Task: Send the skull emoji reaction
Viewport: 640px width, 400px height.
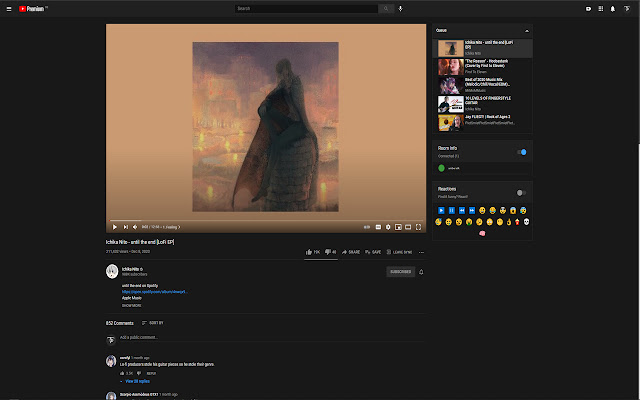Action: pos(527,222)
